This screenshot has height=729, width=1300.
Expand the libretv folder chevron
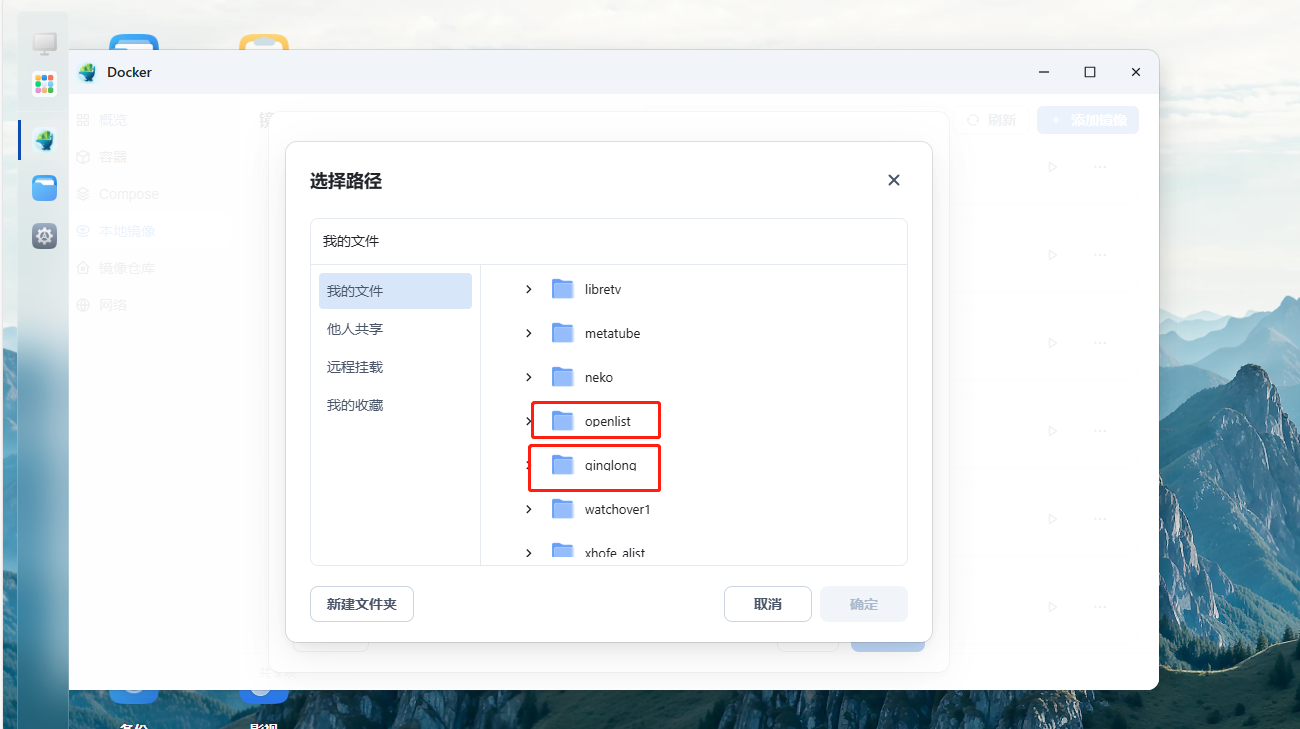(529, 289)
